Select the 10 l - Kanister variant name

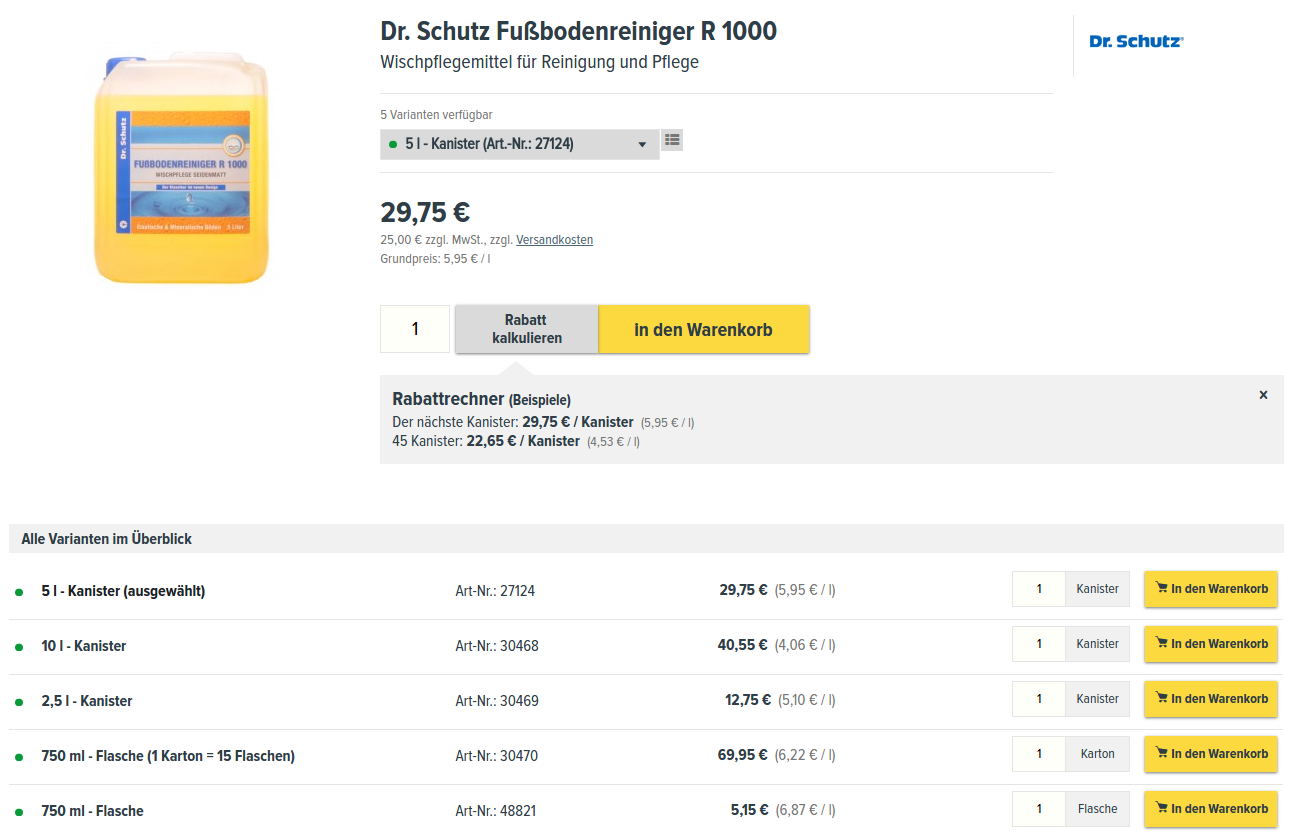coord(84,646)
